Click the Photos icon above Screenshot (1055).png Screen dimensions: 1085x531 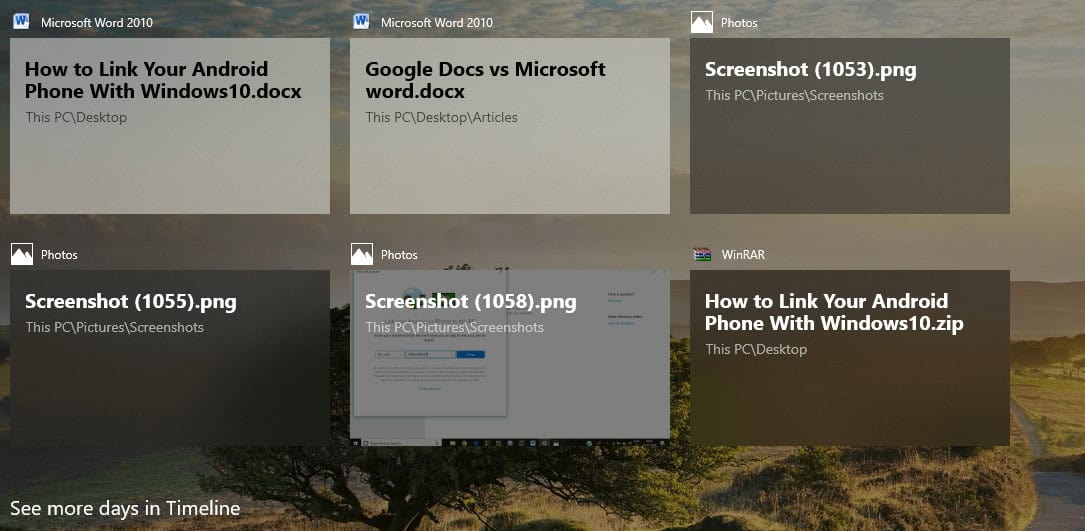coord(22,254)
